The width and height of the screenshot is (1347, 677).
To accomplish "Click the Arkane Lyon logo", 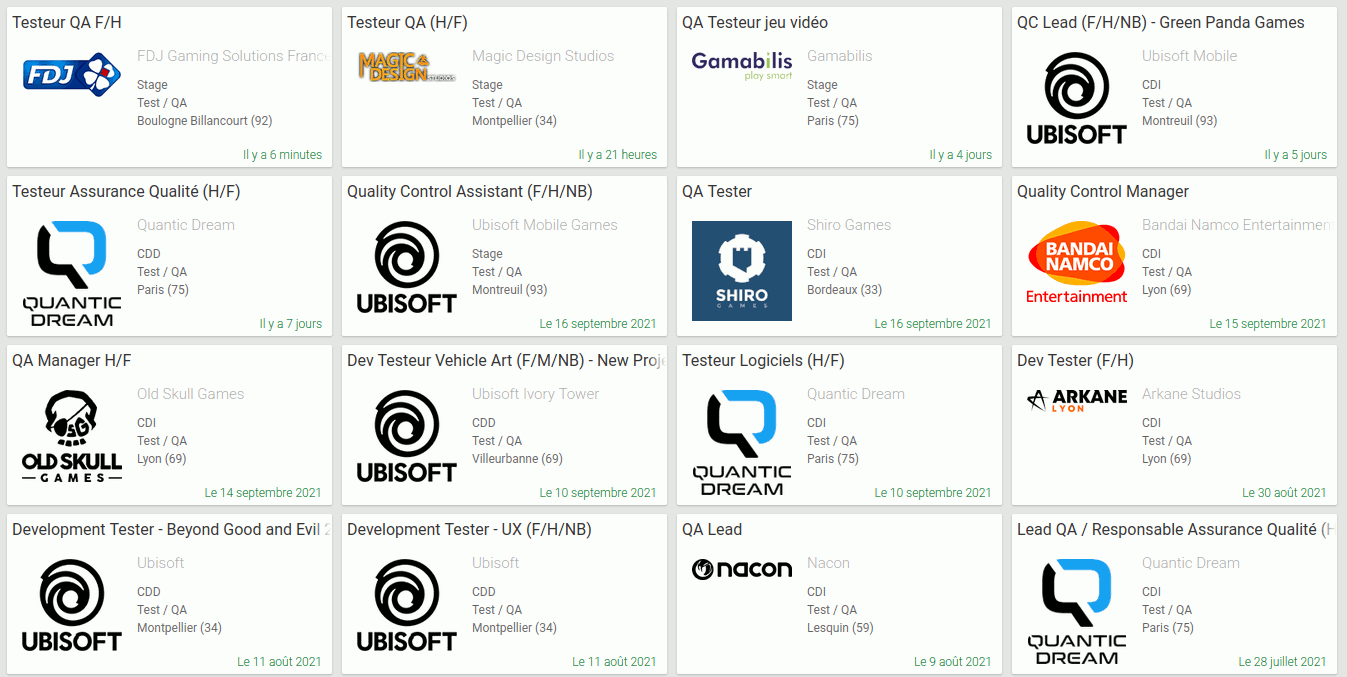I will pyautogui.click(x=1077, y=401).
